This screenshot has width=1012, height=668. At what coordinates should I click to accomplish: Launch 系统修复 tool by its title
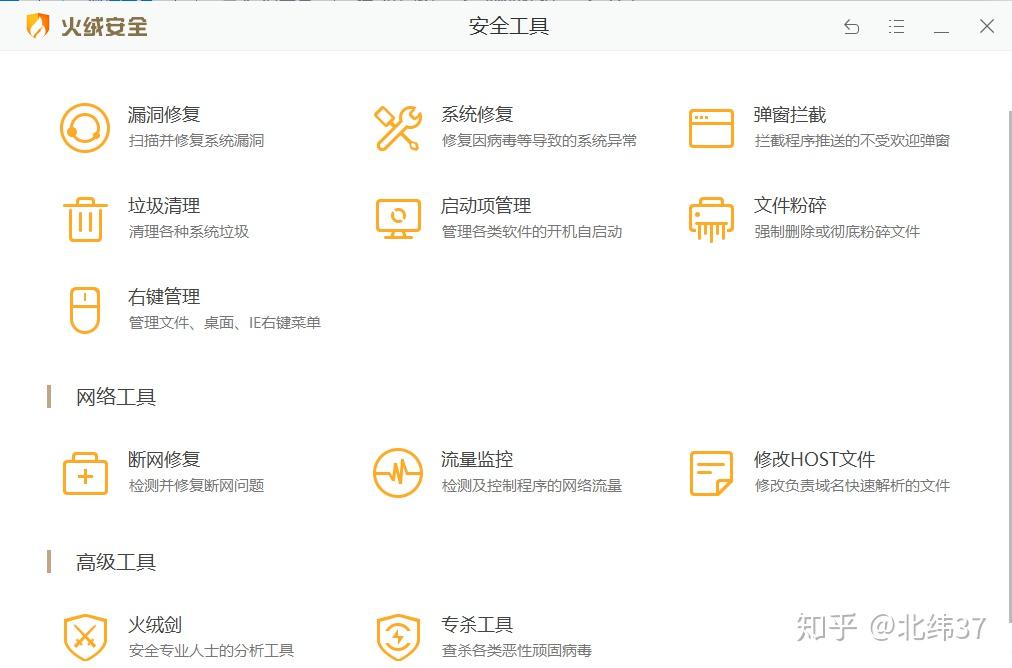pos(477,115)
